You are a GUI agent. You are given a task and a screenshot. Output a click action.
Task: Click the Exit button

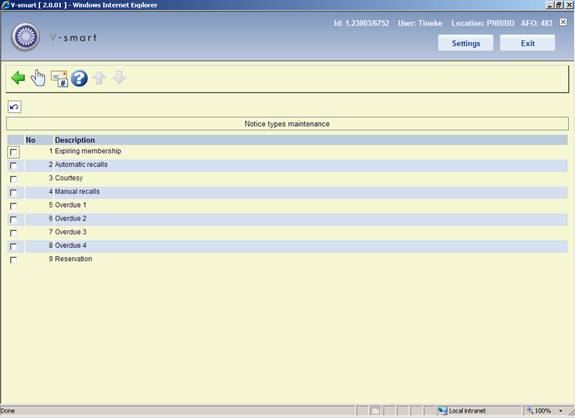528,43
